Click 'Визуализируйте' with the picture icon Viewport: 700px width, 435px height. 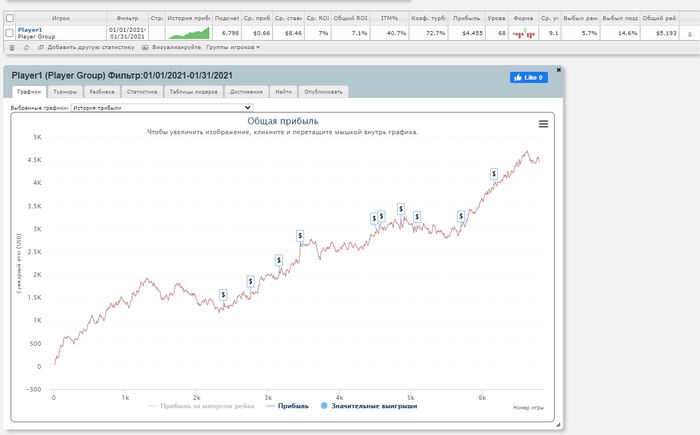(x=171, y=47)
